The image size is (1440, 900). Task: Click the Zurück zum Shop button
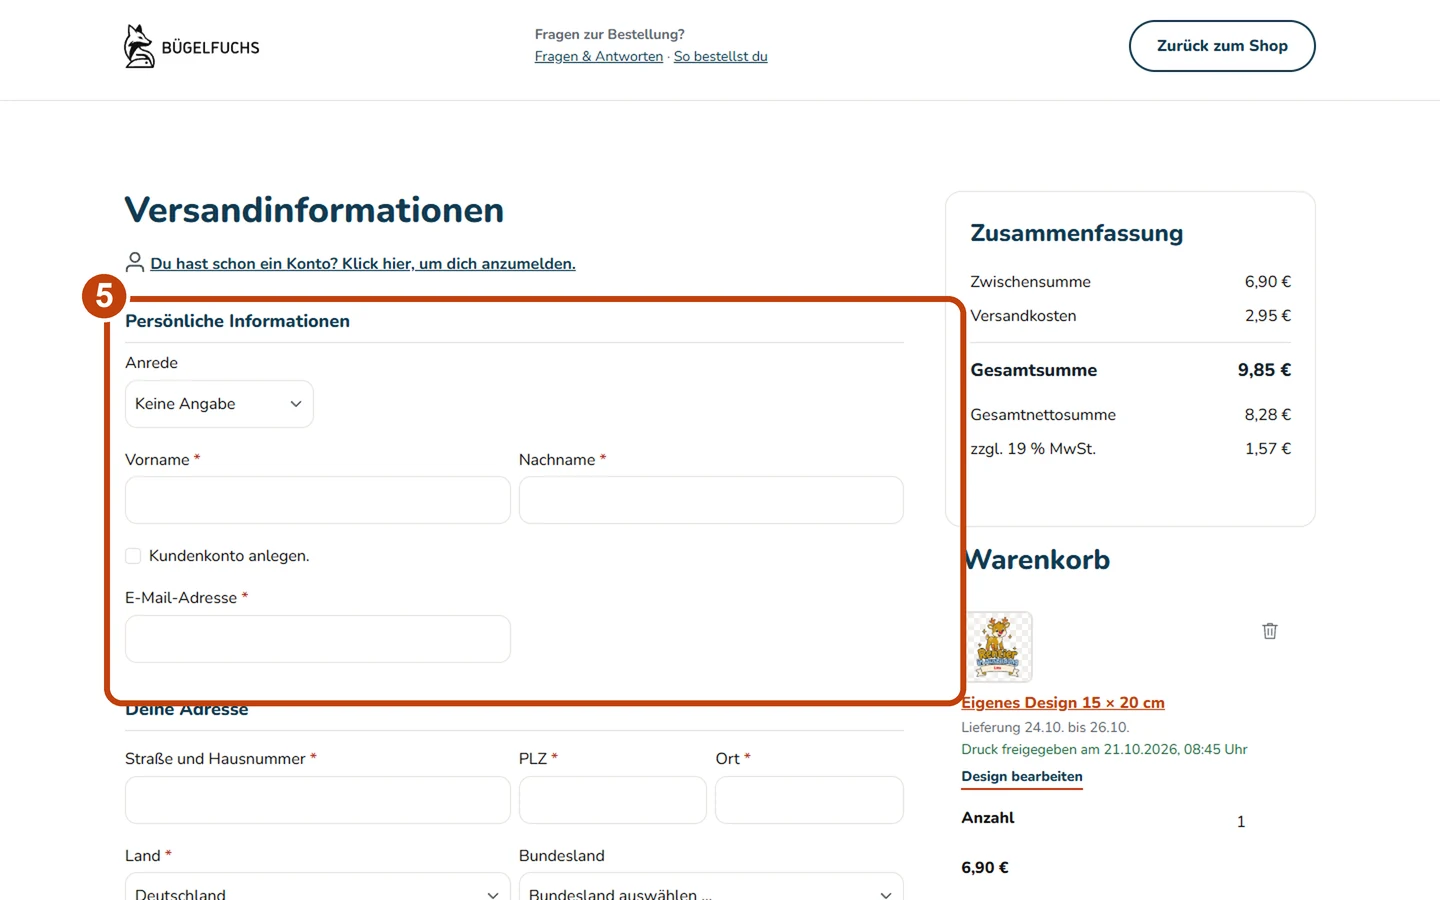tap(1222, 46)
